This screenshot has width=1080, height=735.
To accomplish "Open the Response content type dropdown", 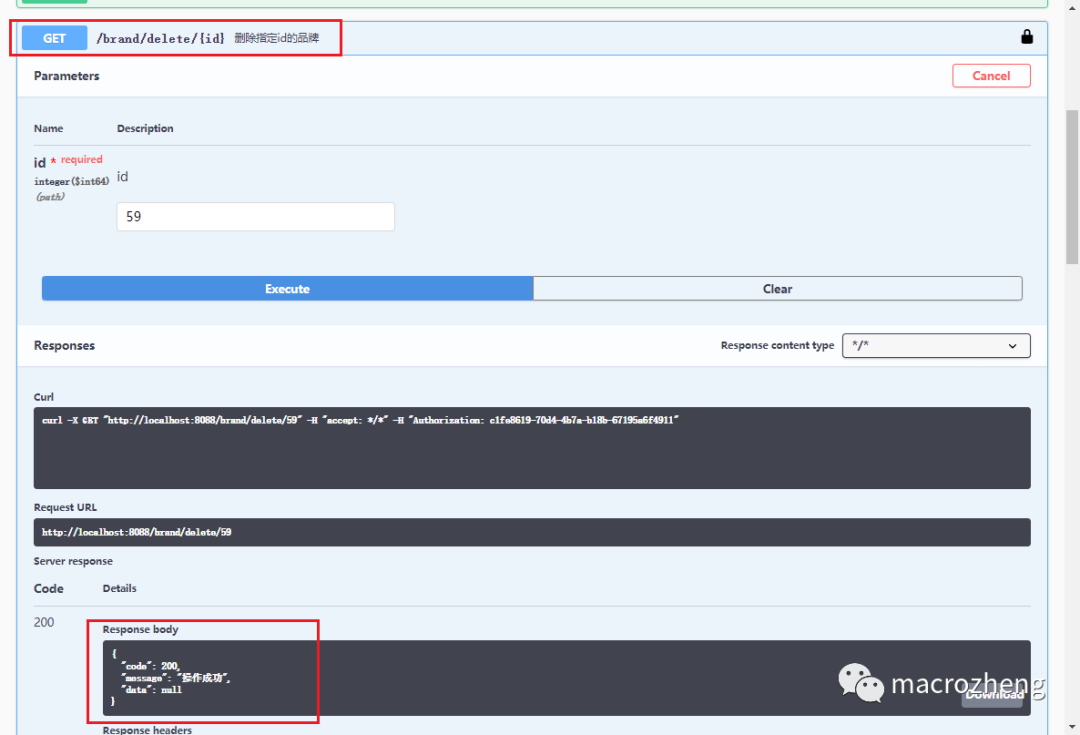I will [936, 345].
